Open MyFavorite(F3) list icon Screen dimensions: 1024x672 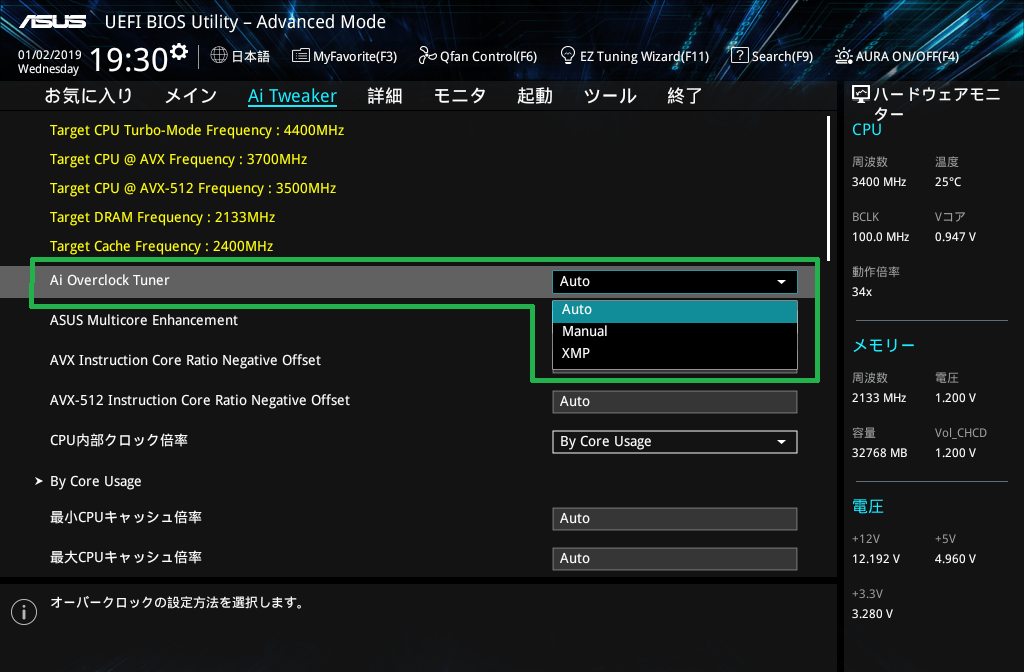(x=300, y=56)
